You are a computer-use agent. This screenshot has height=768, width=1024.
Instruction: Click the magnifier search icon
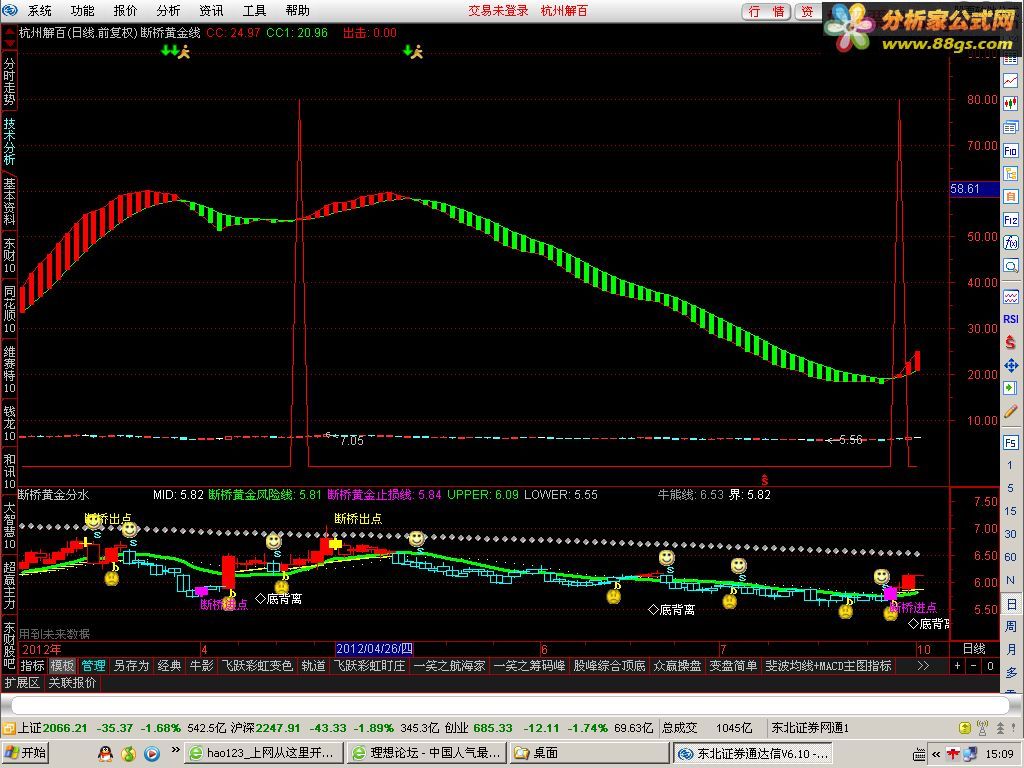coord(1010,266)
